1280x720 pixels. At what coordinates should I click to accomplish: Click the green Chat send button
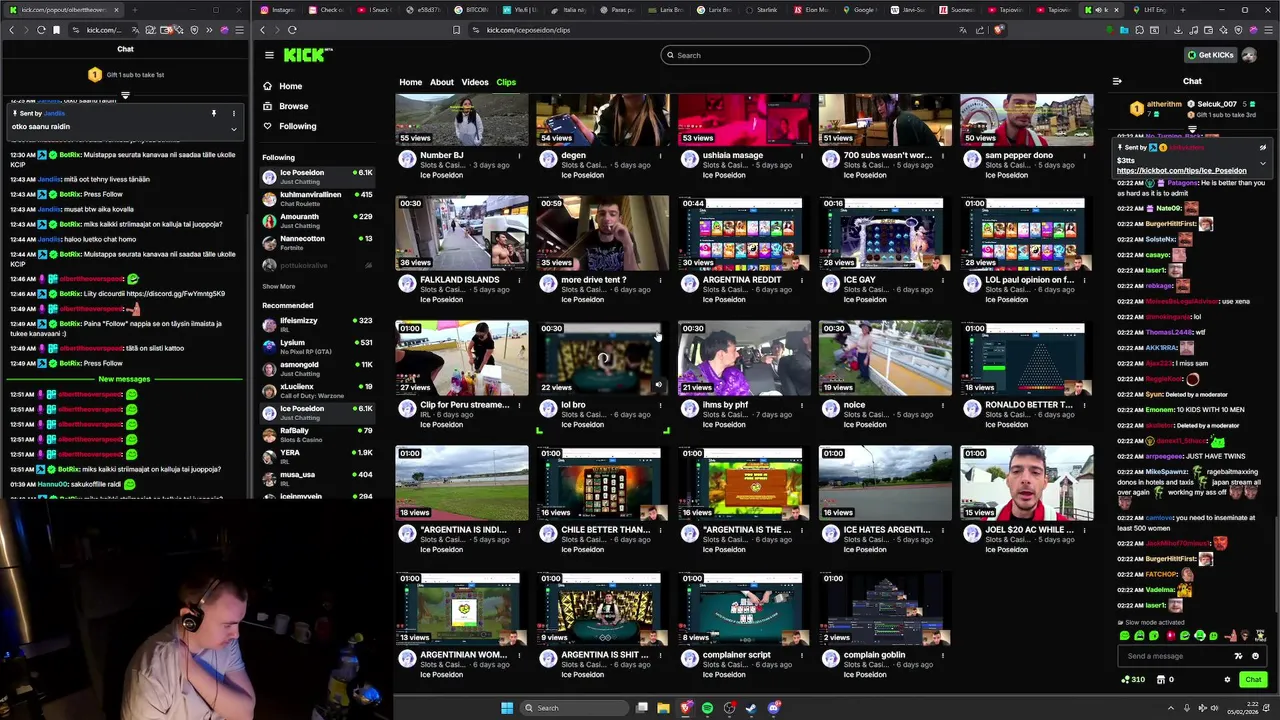pos(1253,680)
